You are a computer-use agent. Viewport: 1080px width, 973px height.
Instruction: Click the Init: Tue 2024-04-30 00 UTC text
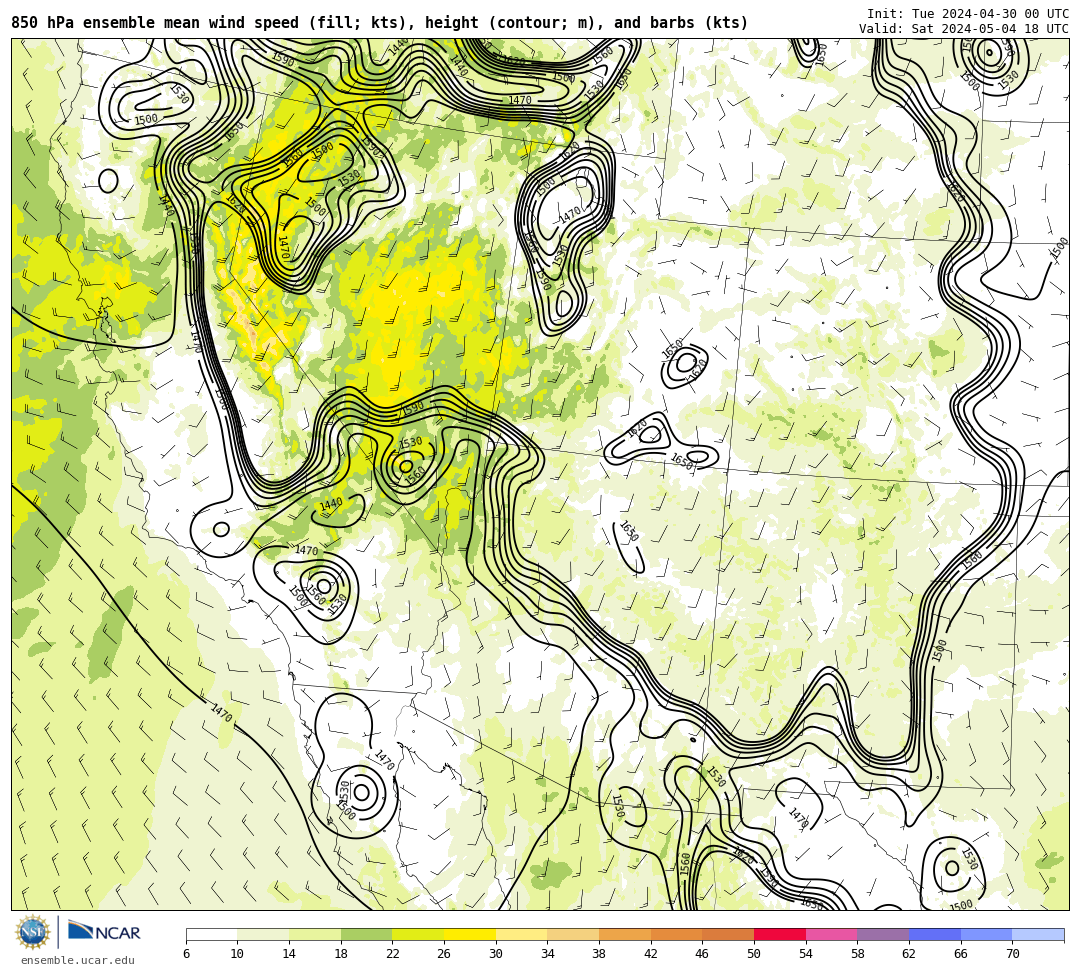[968, 14]
